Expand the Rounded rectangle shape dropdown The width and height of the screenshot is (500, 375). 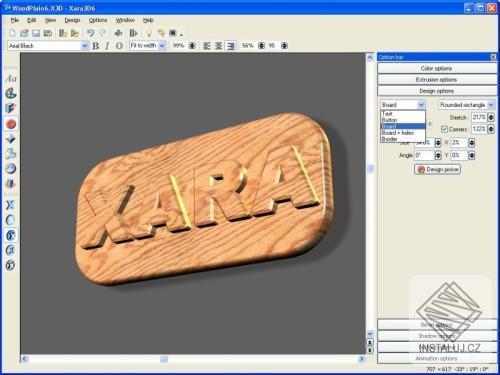(491, 105)
